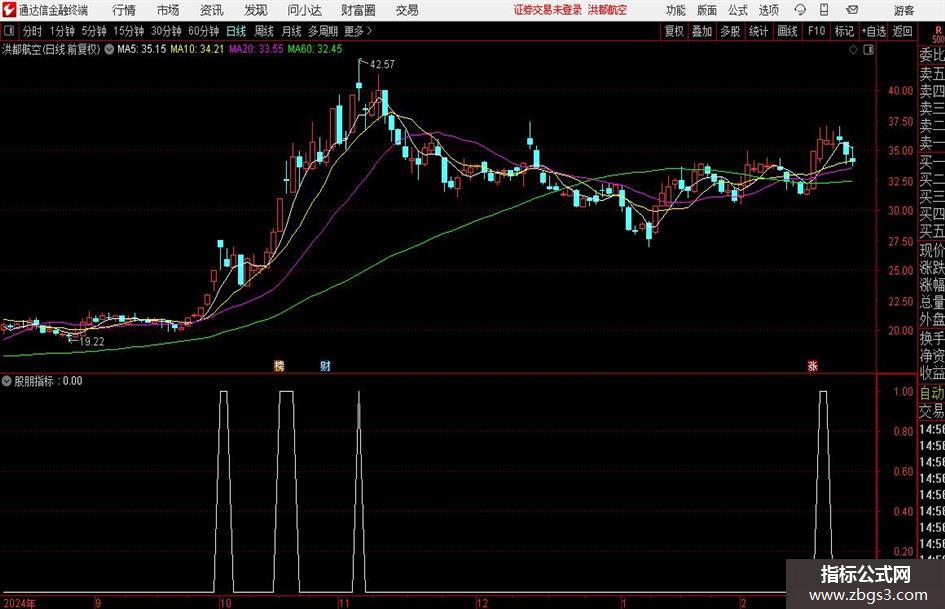Switch to the 周线 weekly tab

[264, 31]
